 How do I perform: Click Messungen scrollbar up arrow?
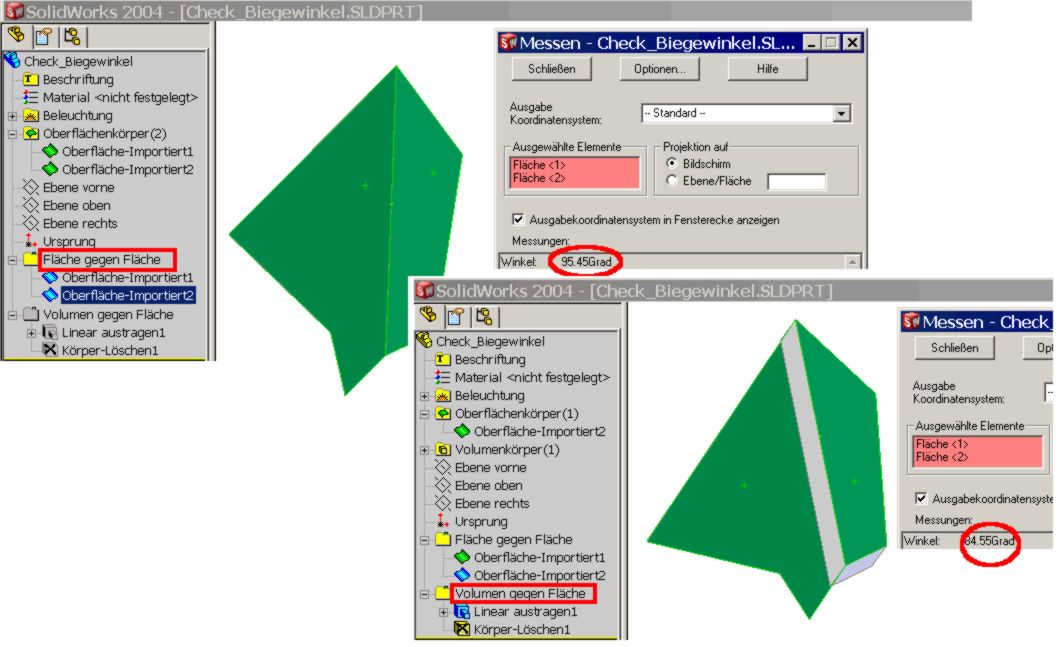tap(852, 262)
